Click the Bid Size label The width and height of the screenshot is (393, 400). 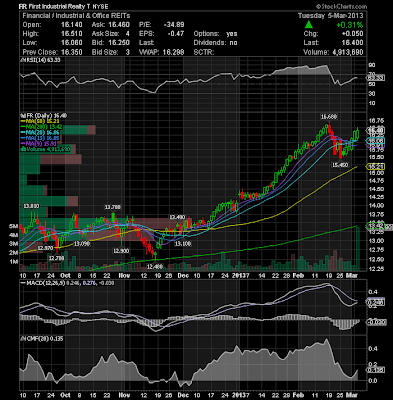pos(105,52)
